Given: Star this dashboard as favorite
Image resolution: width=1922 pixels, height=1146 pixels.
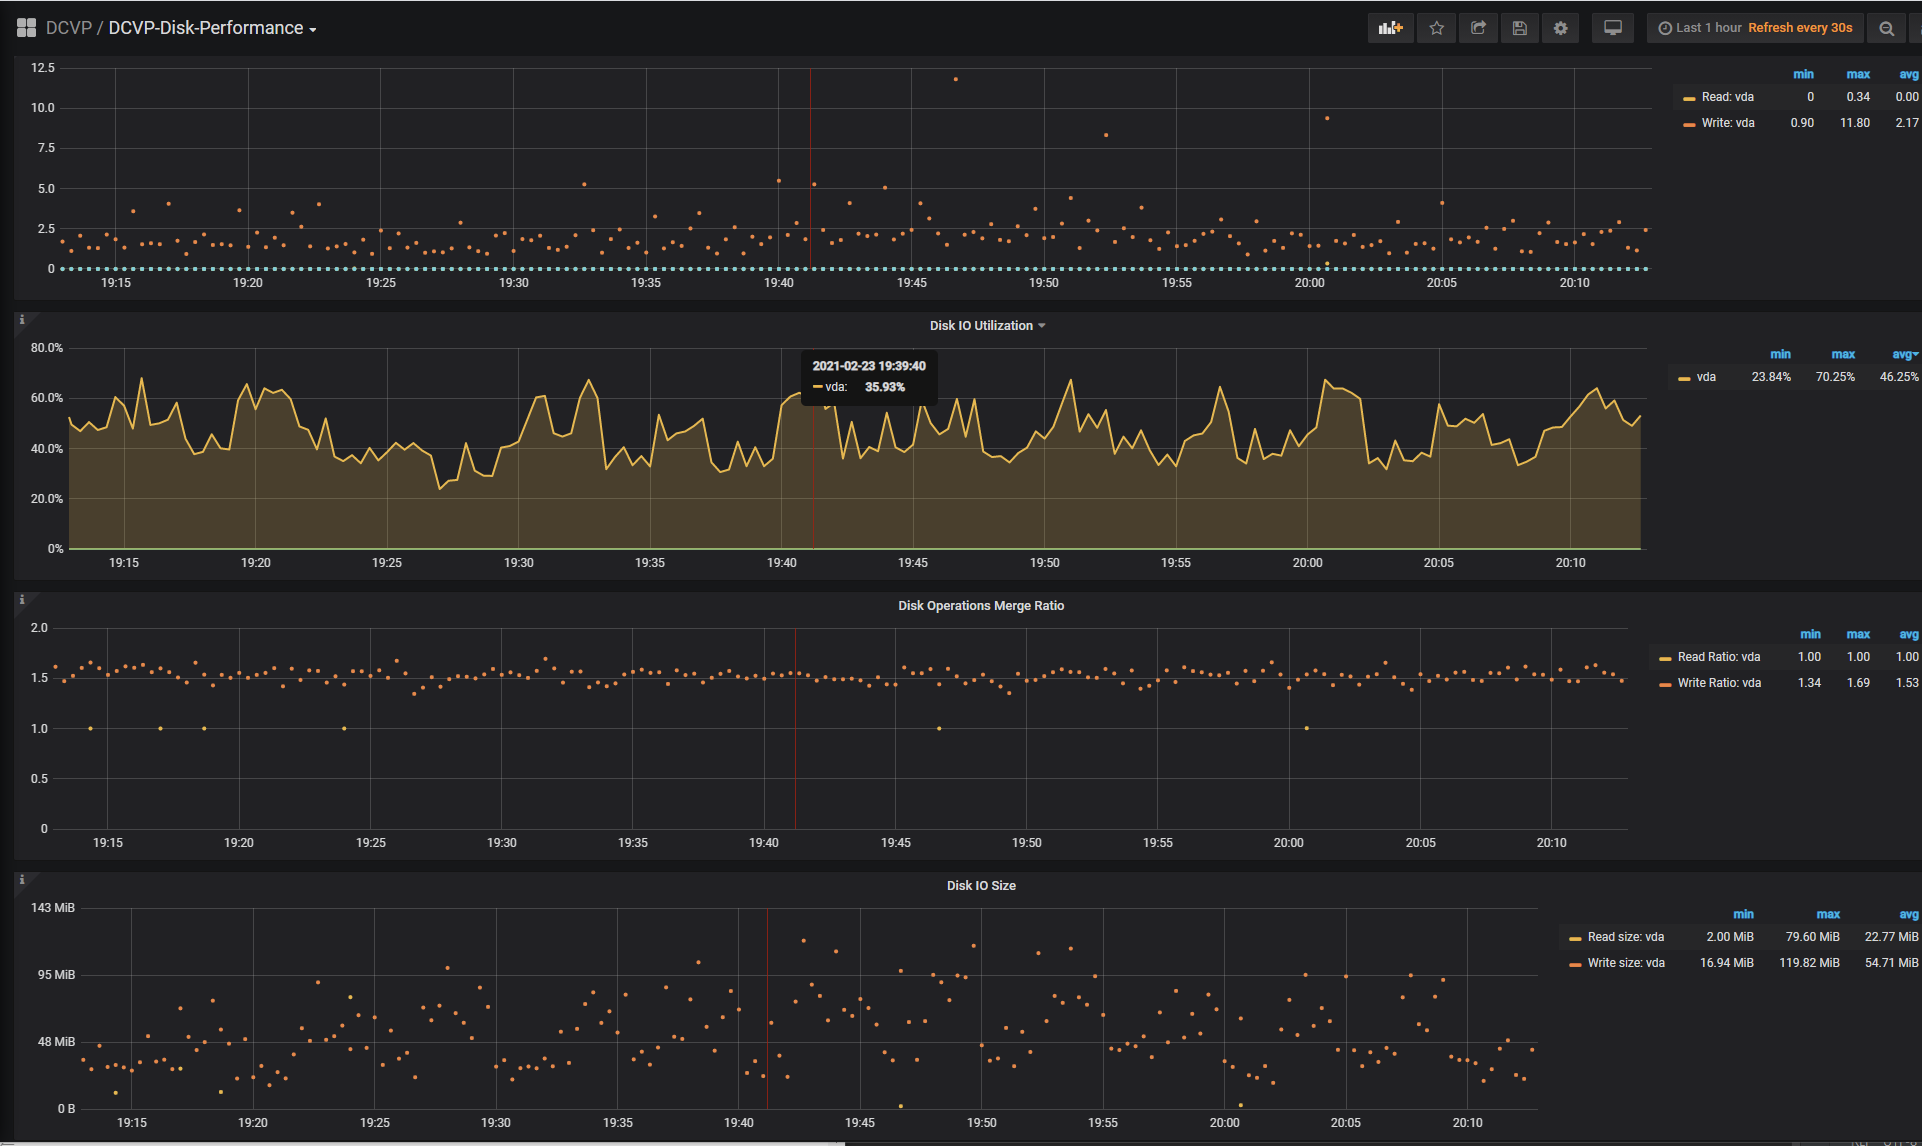Looking at the screenshot, I should 1437,28.
